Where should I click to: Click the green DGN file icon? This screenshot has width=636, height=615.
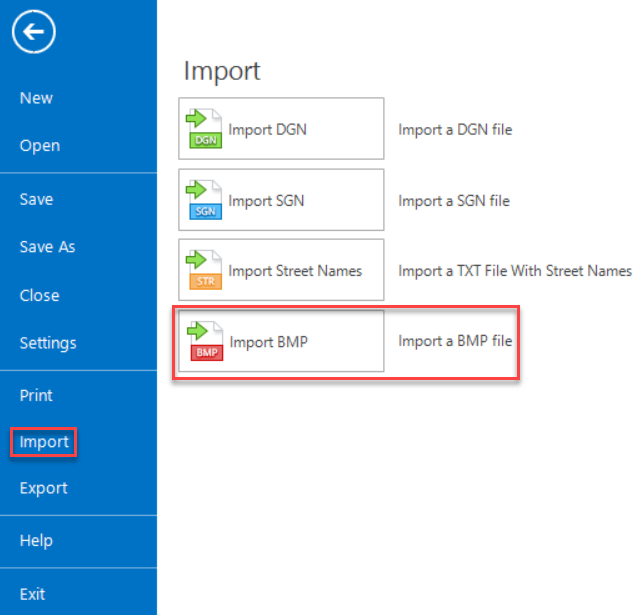coord(204,129)
